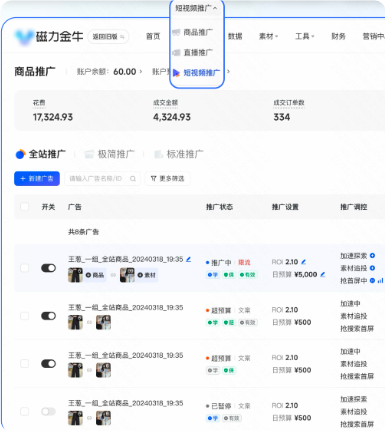The height and width of the screenshot is (431, 385).
Task: Click the 成交订单数 value 334
Action: pyautogui.click(x=282, y=117)
